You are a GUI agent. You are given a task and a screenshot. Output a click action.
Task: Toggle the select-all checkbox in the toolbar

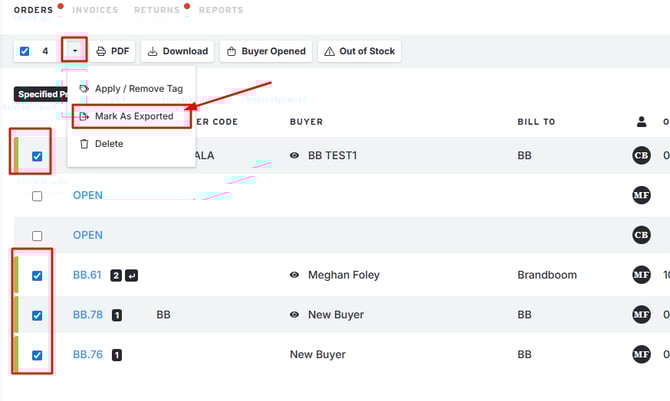(25, 51)
